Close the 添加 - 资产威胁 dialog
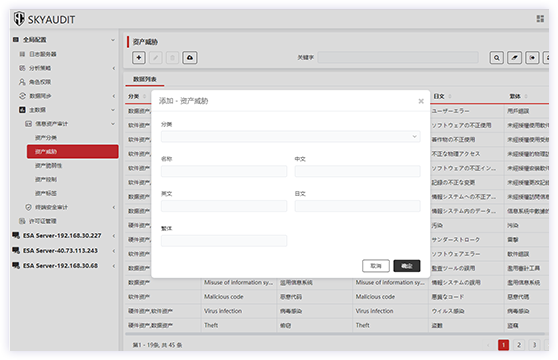Viewport: 558px width, 360px height. click(x=421, y=101)
